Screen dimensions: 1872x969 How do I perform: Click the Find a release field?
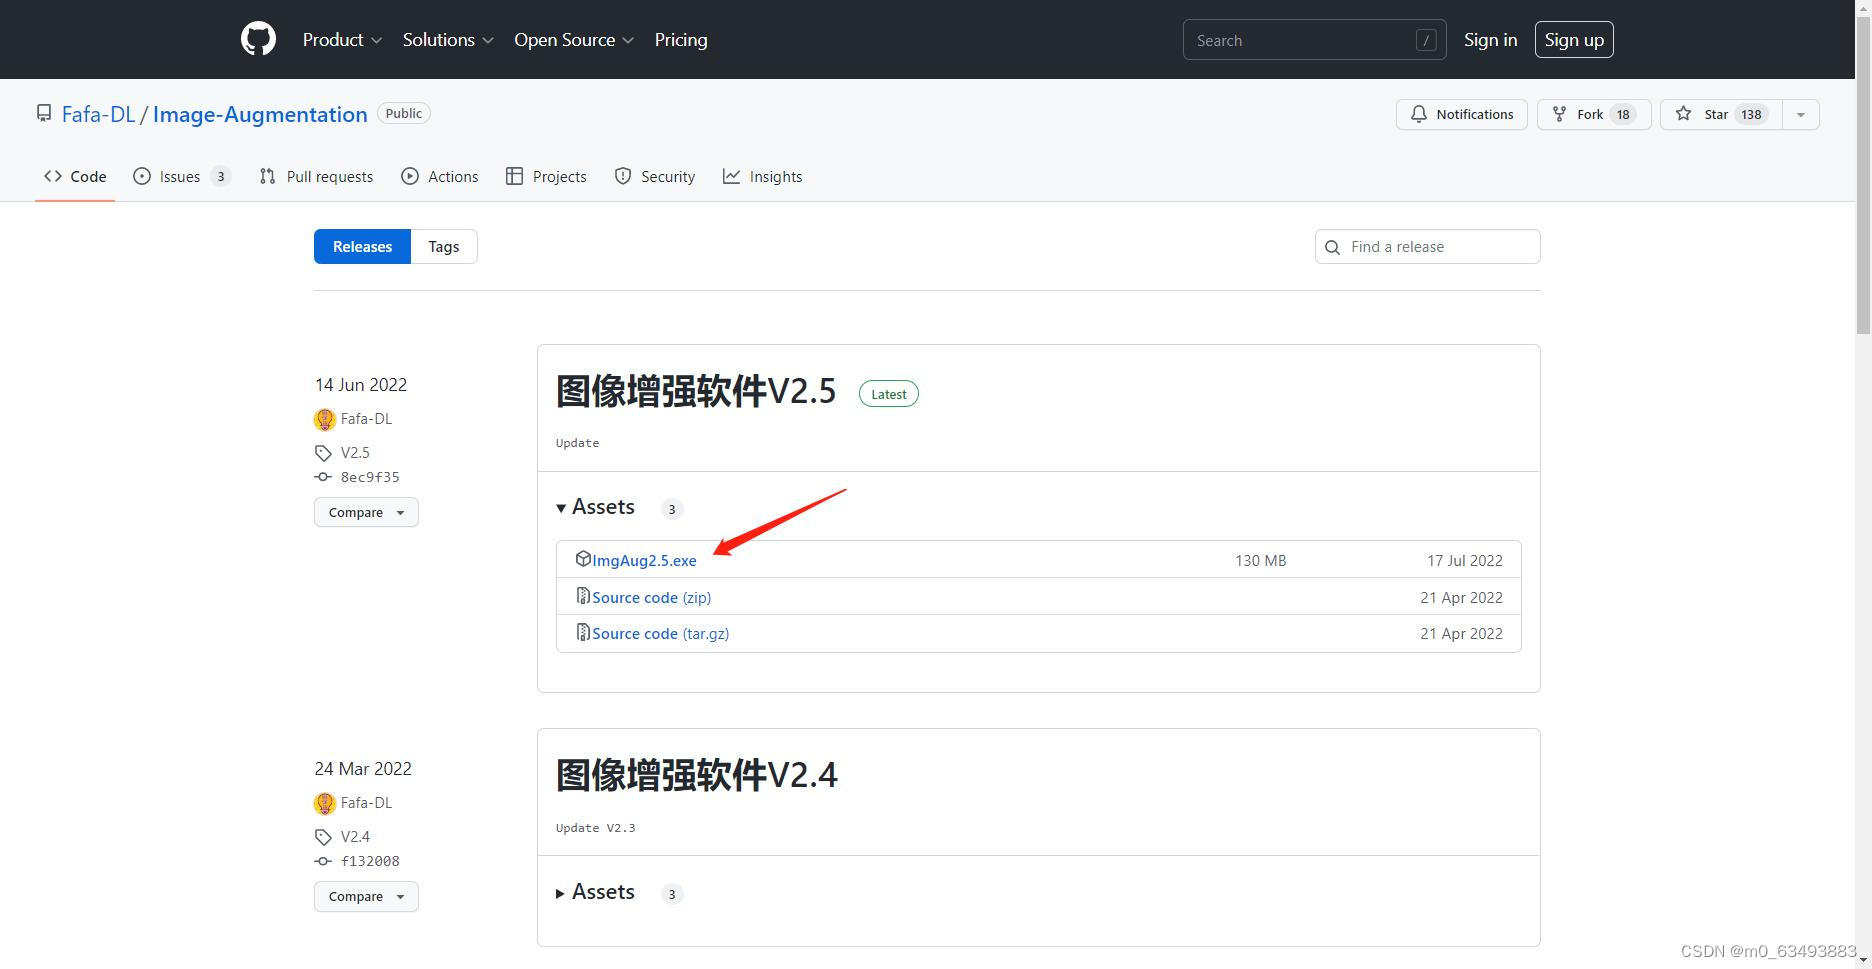click(1427, 246)
